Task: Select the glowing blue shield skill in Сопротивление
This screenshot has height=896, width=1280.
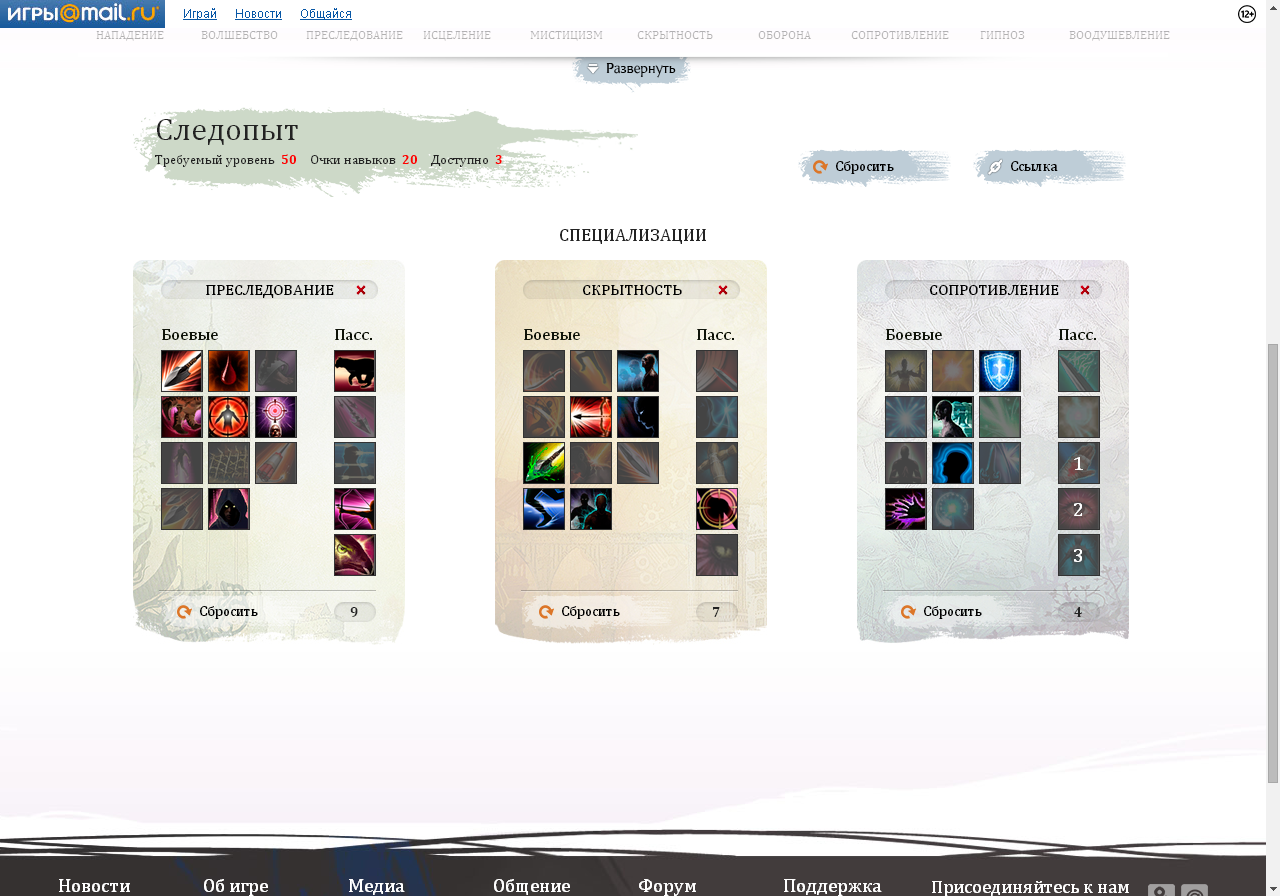Action: tap(1000, 371)
